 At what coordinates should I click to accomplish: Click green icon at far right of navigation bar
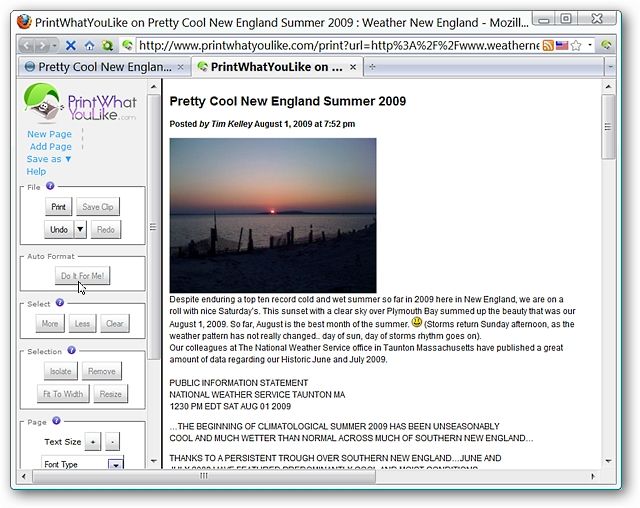pyautogui.click(x=606, y=45)
